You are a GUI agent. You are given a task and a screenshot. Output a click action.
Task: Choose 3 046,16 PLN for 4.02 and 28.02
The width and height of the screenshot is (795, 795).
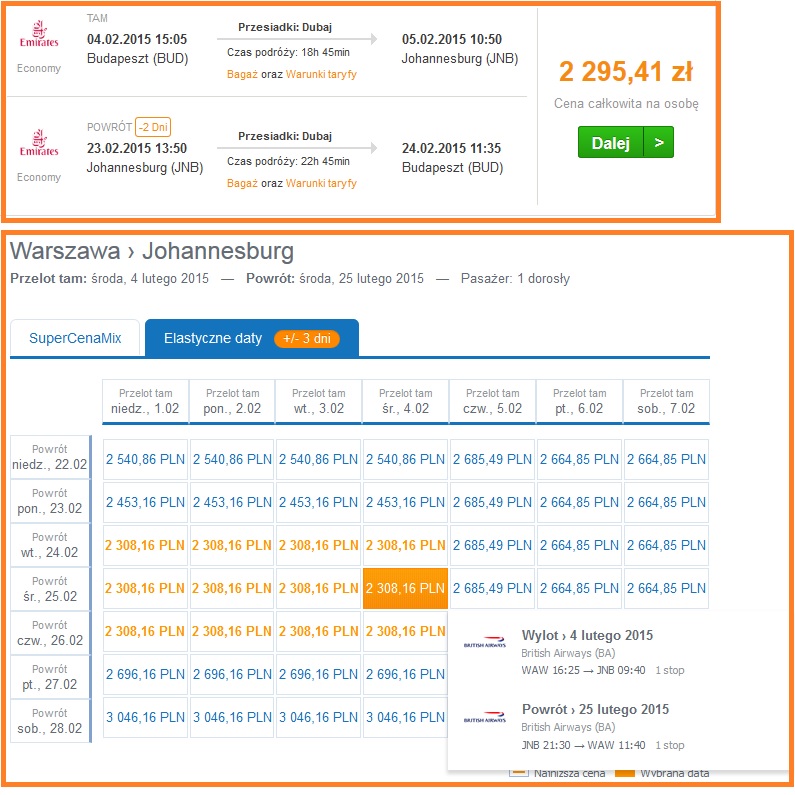click(406, 717)
